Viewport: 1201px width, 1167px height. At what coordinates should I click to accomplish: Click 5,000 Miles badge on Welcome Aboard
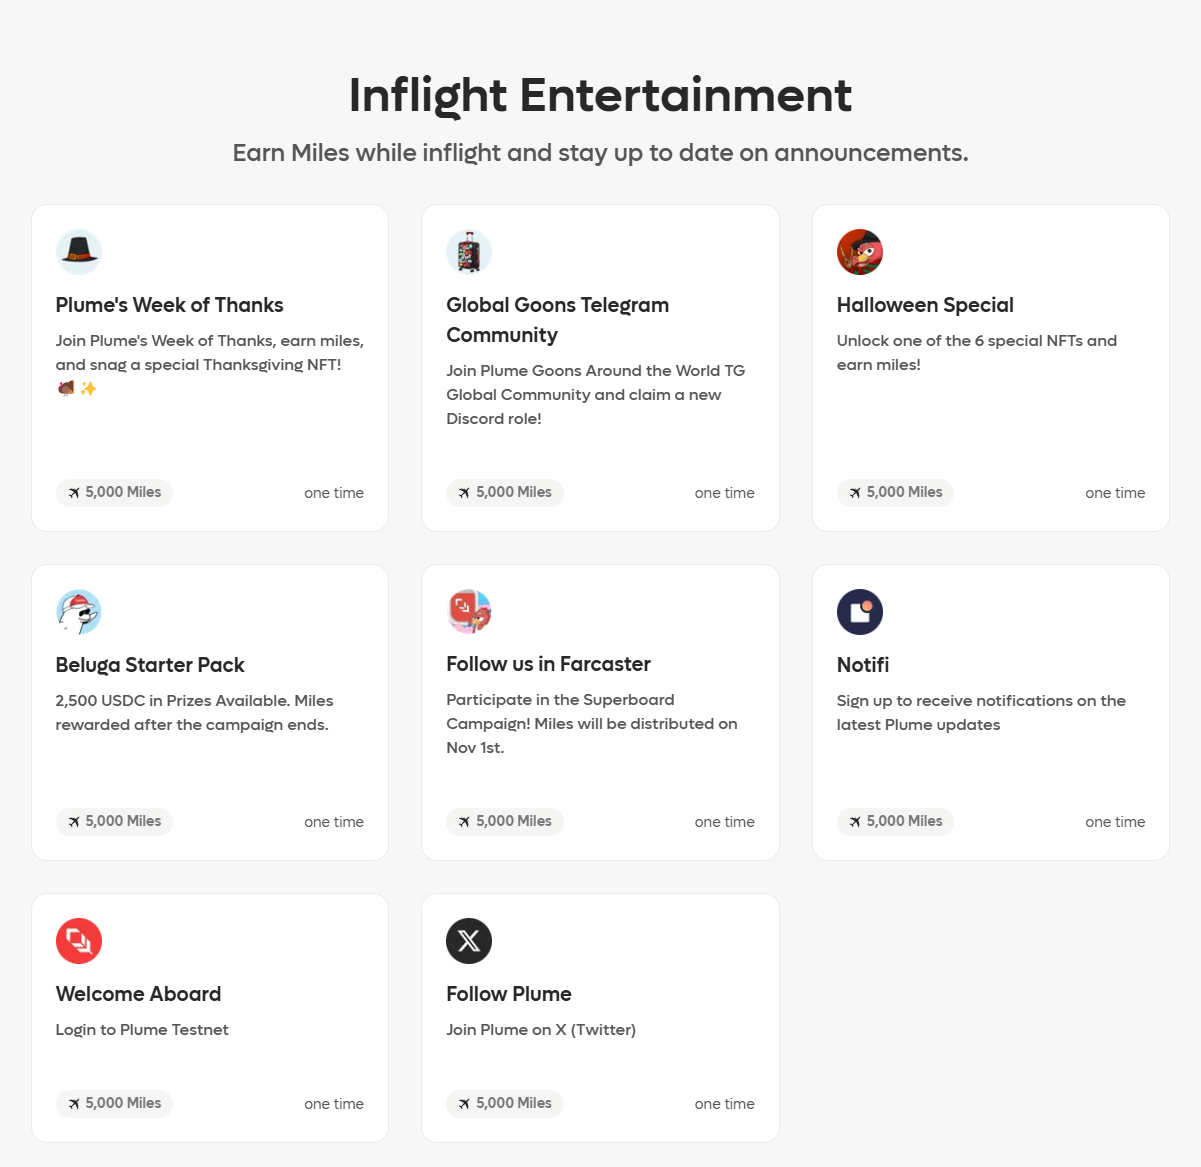point(114,1103)
